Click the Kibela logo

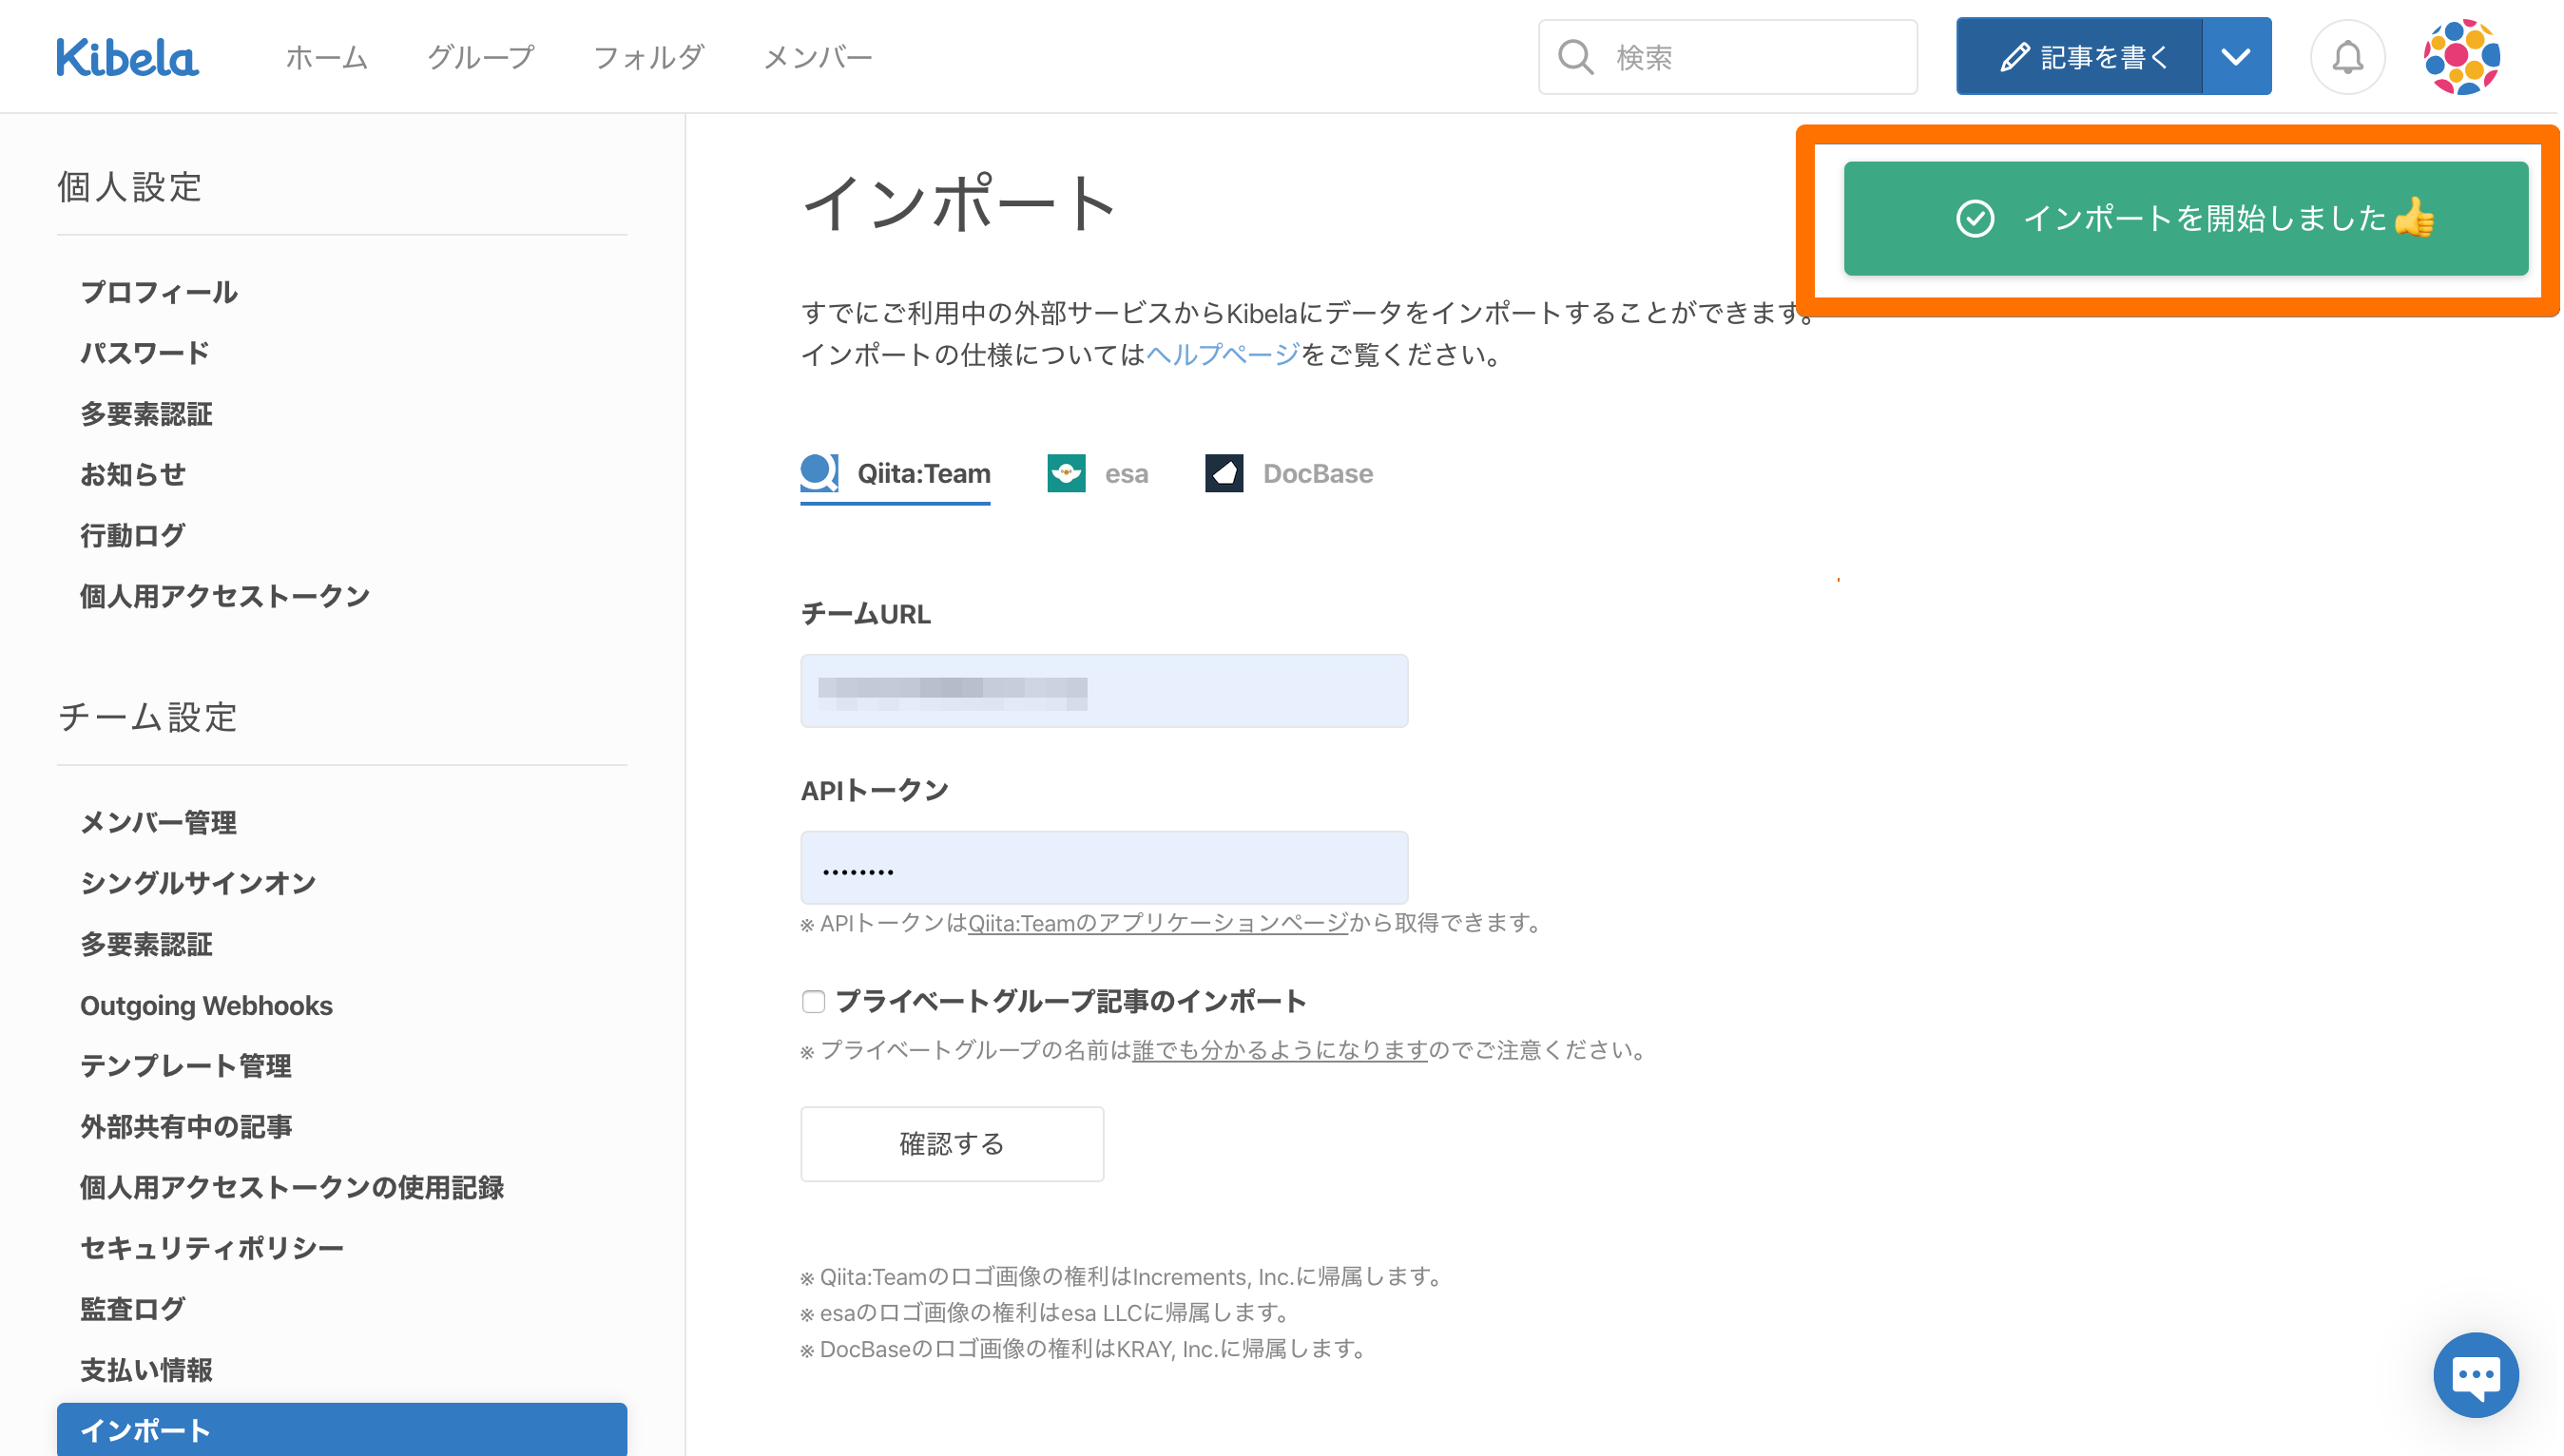[x=127, y=57]
